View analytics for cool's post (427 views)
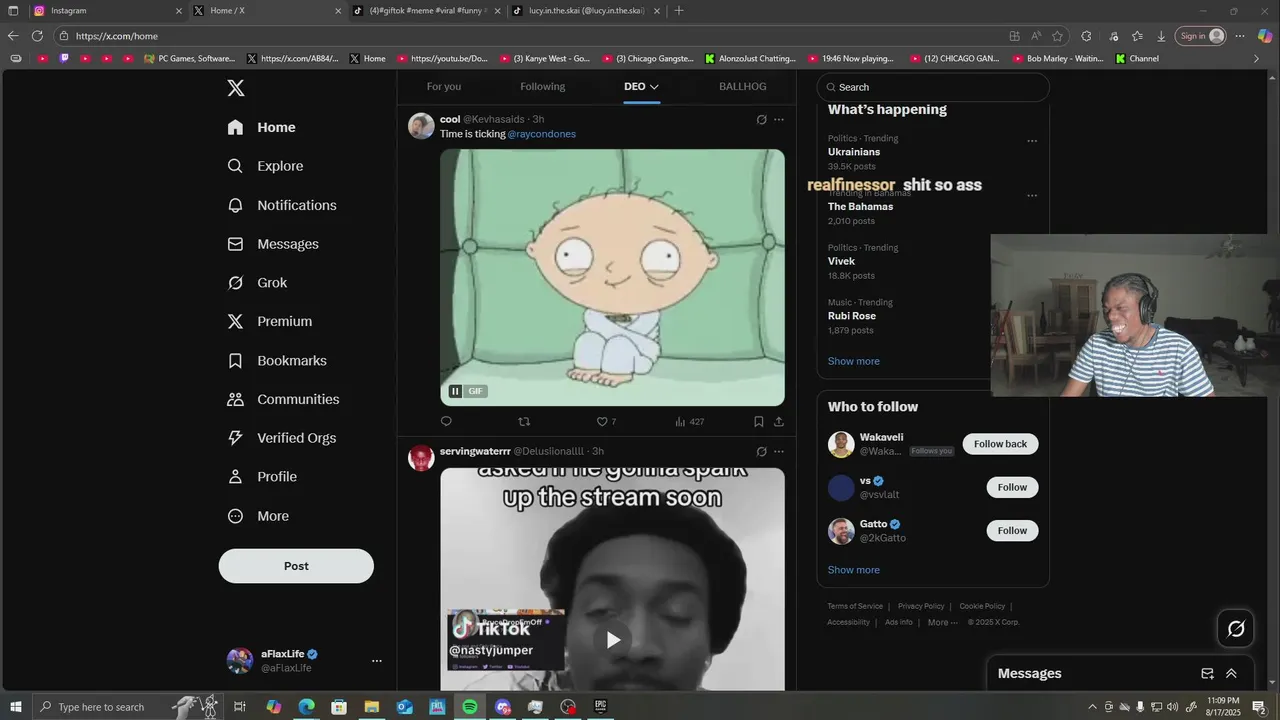Screen dimensions: 1280x720 (689, 421)
